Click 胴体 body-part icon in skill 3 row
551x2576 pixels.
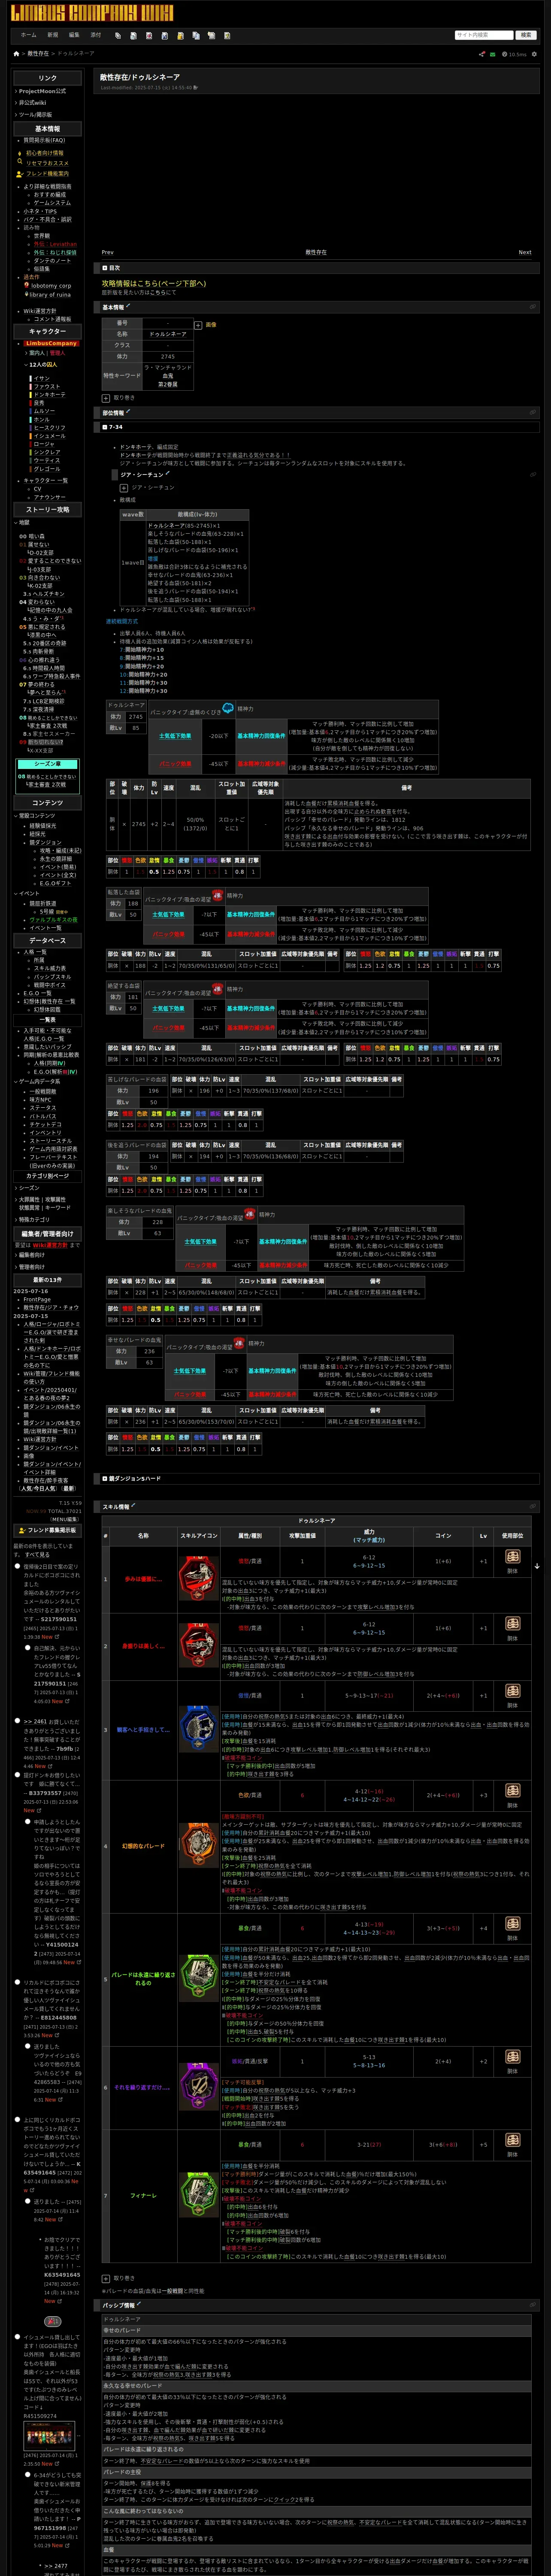(x=512, y=1692)
